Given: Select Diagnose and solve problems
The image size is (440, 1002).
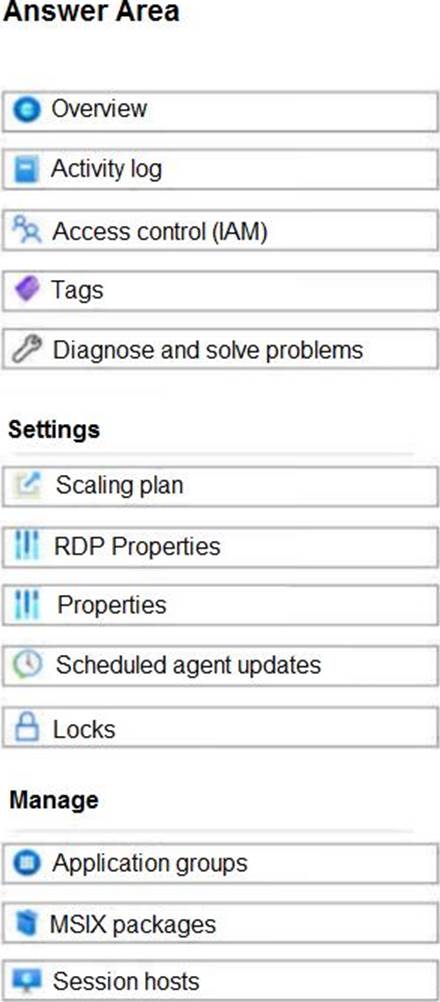Looking at the screenshot, I should pos(220,350).
